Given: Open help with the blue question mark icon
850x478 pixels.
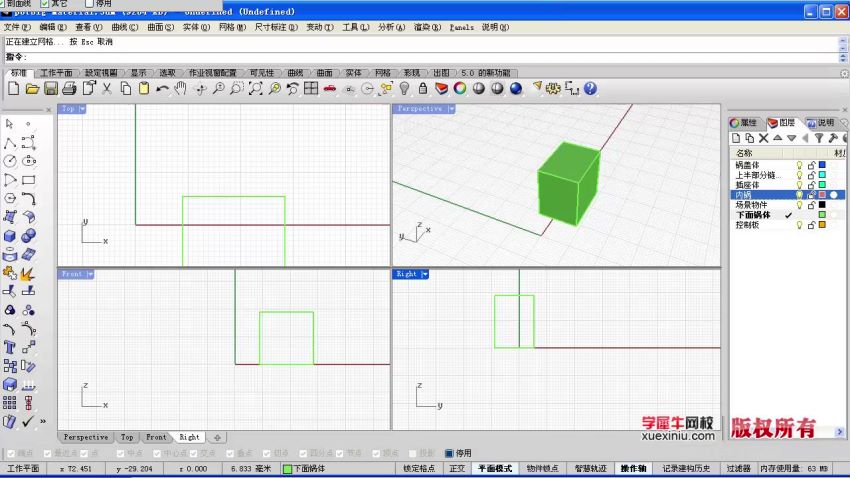Looking at the screenshot, I should [590, 88].
